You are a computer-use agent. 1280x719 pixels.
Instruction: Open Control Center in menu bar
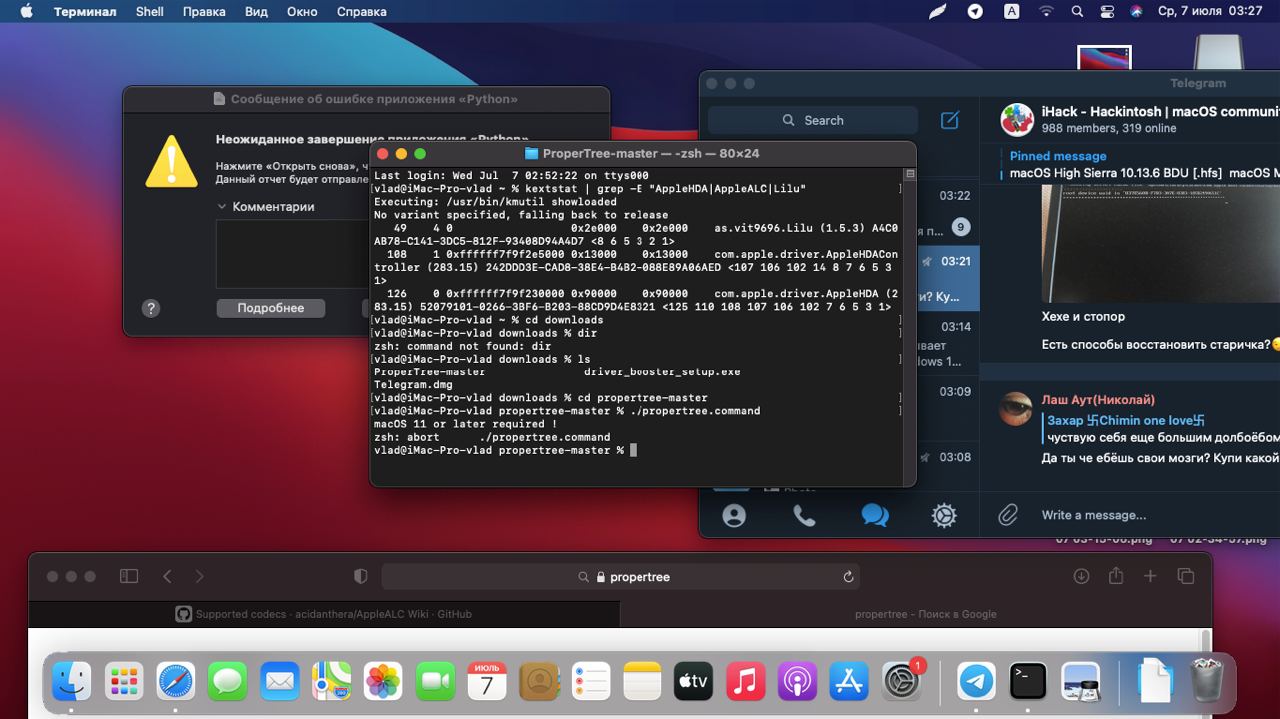point(1106,12)
